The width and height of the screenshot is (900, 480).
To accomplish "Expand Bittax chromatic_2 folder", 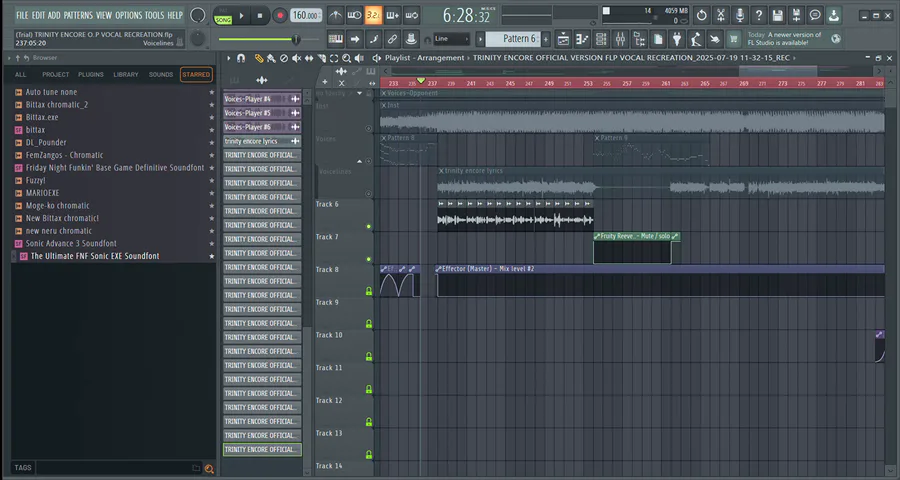I will (x=18, y=104).
